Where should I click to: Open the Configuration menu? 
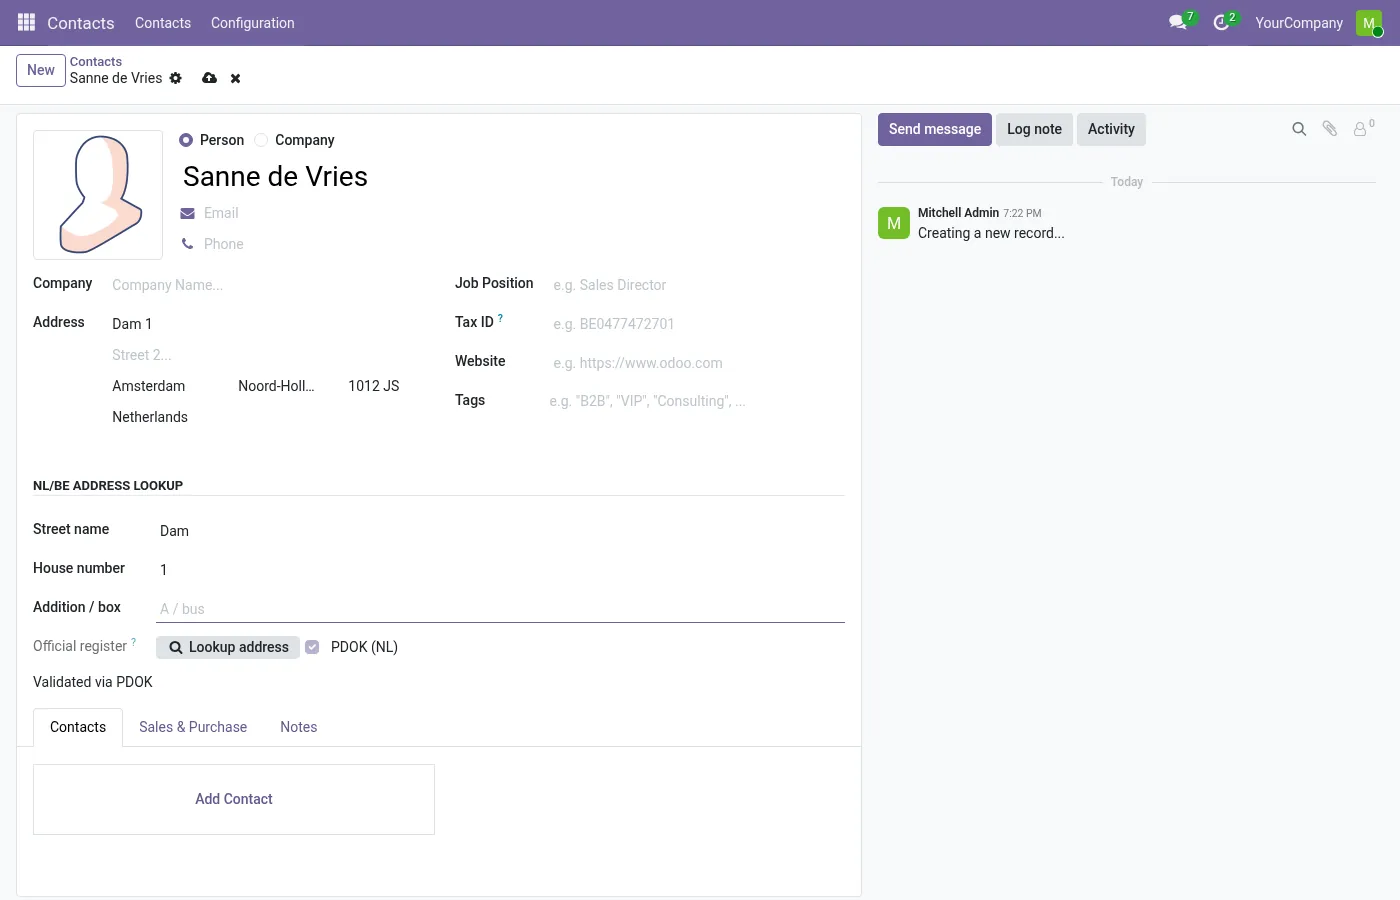pyautogui.click(x=253, y=23)
